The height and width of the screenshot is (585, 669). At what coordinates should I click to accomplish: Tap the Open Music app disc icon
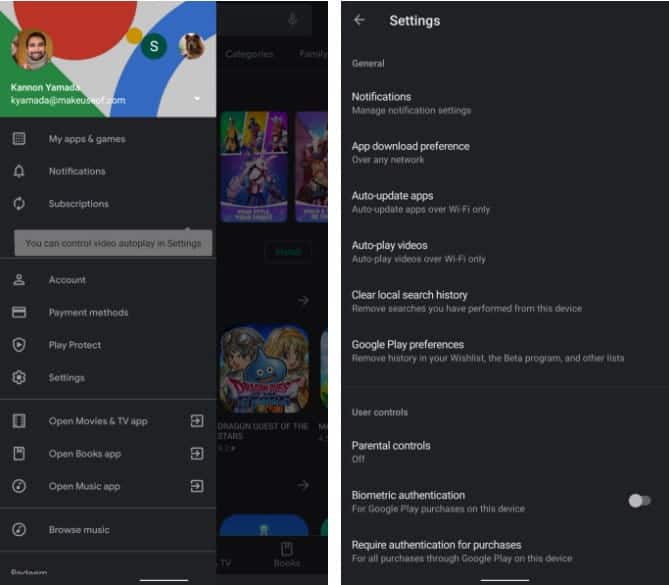tap(19, 486)
